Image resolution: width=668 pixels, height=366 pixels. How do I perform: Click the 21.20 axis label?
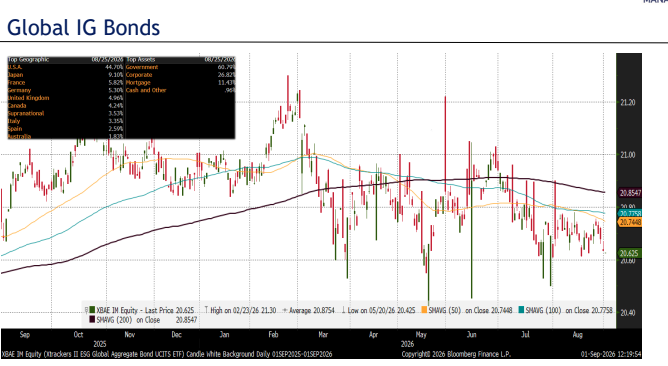(628, 103)
